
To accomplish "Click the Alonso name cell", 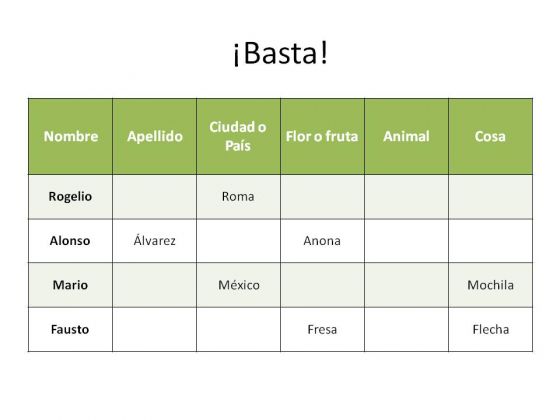I will pyautogui.click(x=70, y=241).
